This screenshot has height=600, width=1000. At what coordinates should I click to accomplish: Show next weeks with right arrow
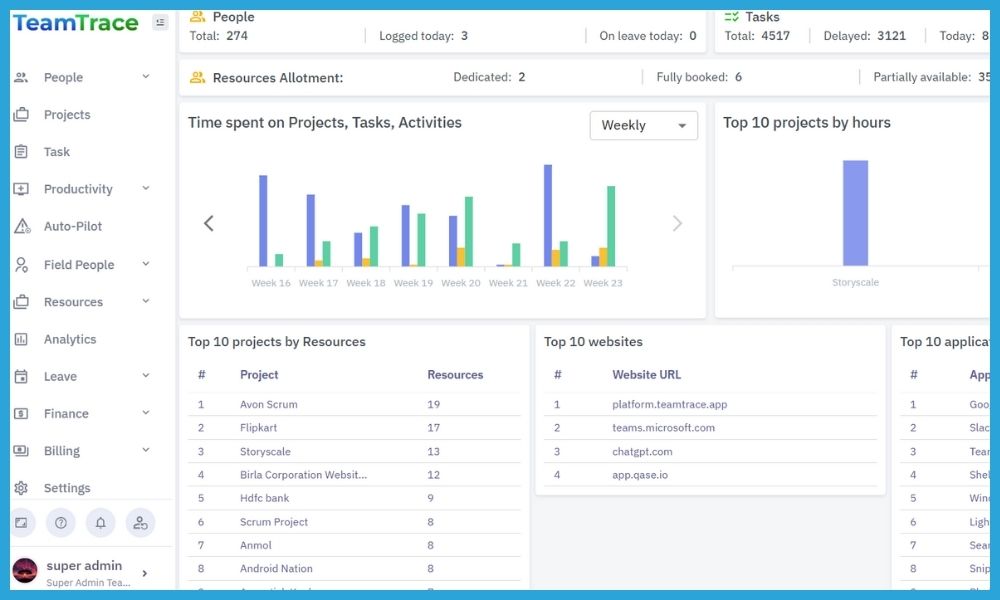point(677,223)
